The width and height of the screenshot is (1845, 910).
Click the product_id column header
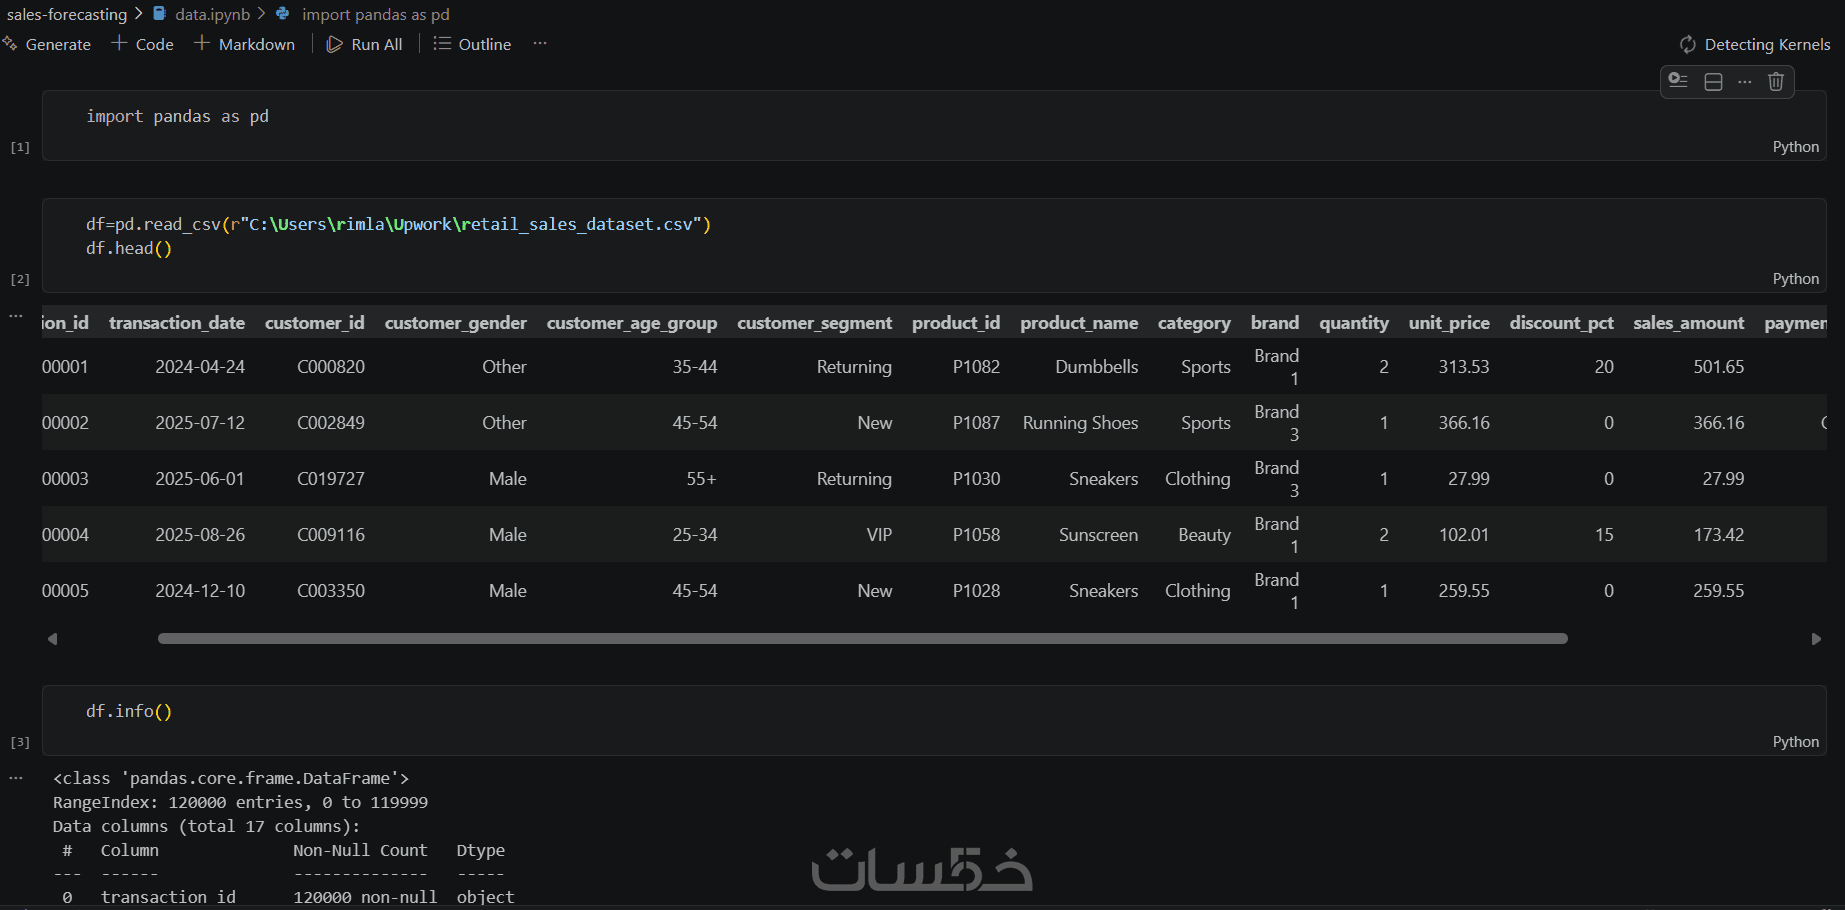coord(956,323)
